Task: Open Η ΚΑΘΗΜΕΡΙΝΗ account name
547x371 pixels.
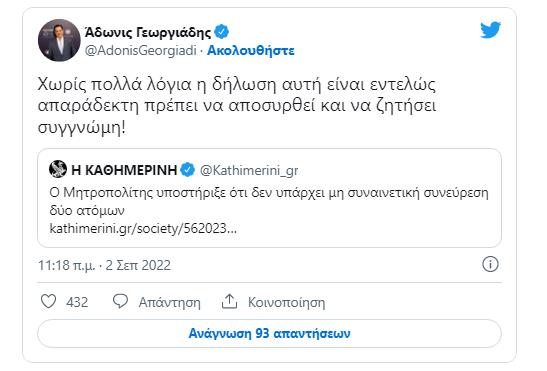Action: [124, 170]
